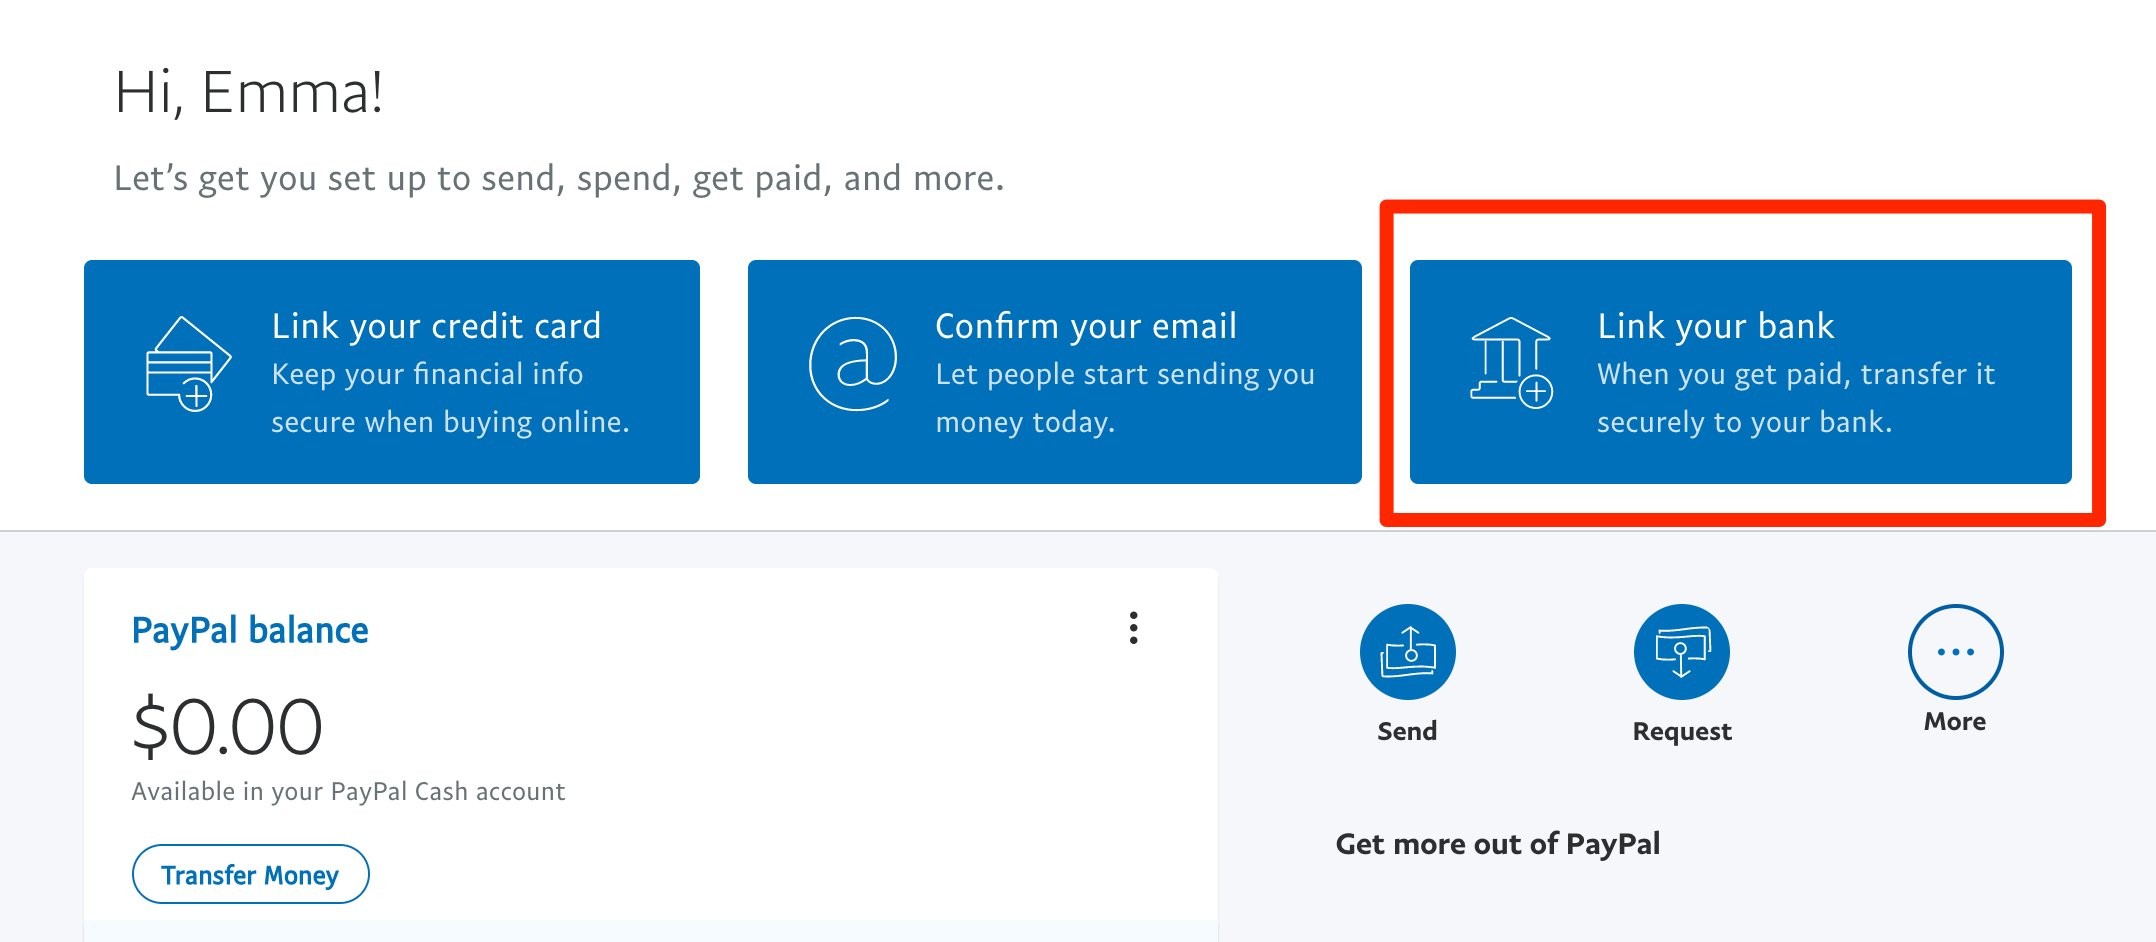The height and width of the screenshot is (942, 2156).
Task: Select the "Confirm your email" title
Action: click(x=1086, y=326)
